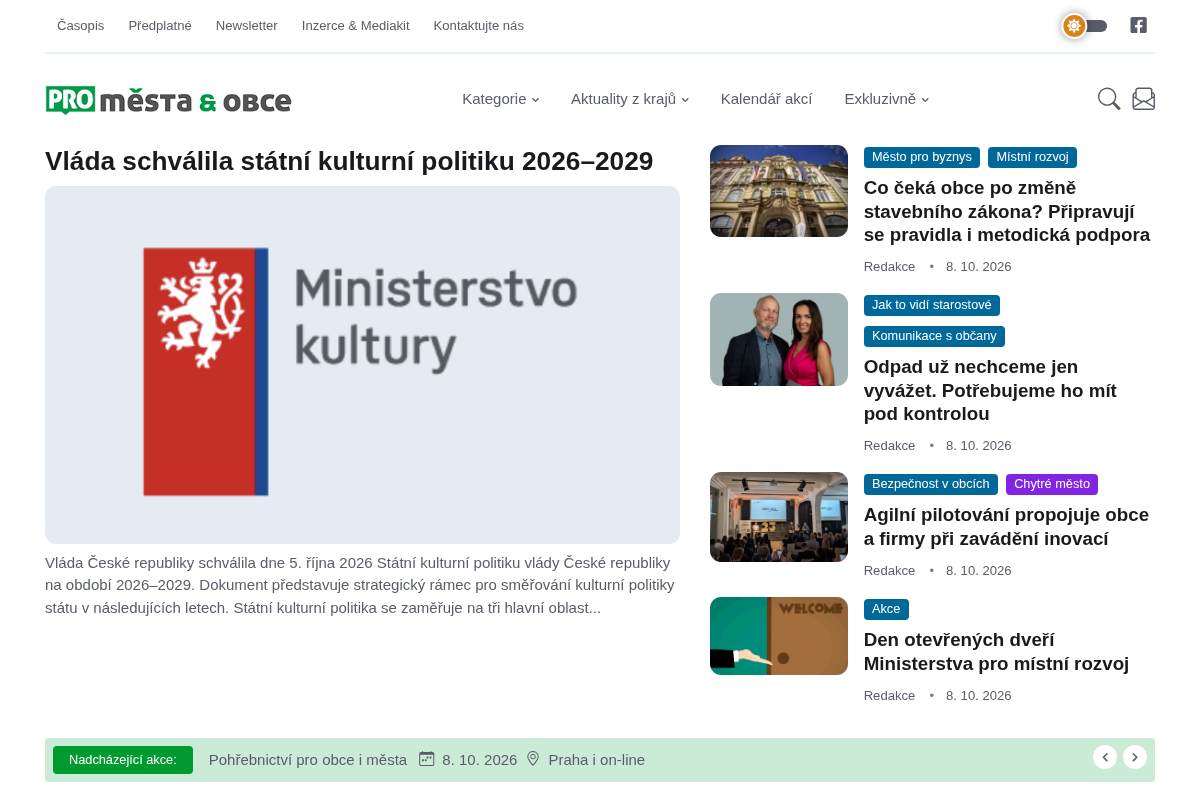Go to next upcoming event arrow

pyautogui.click(x=1135, y=757)
